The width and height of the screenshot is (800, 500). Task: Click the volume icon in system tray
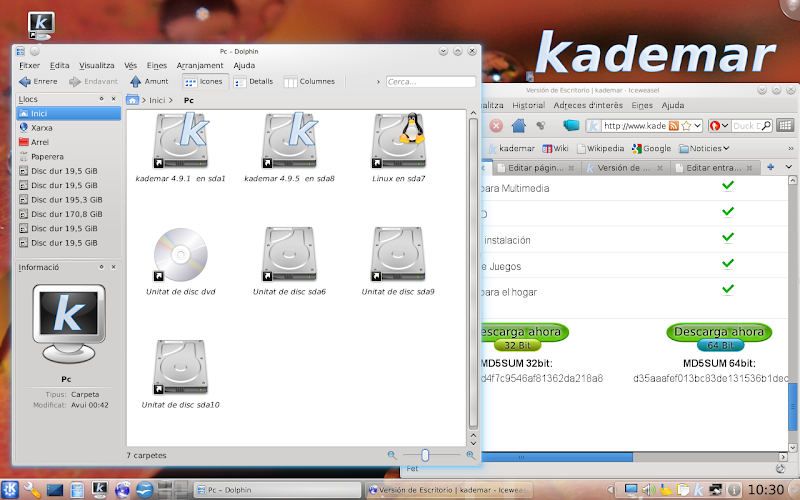point(648,490)
